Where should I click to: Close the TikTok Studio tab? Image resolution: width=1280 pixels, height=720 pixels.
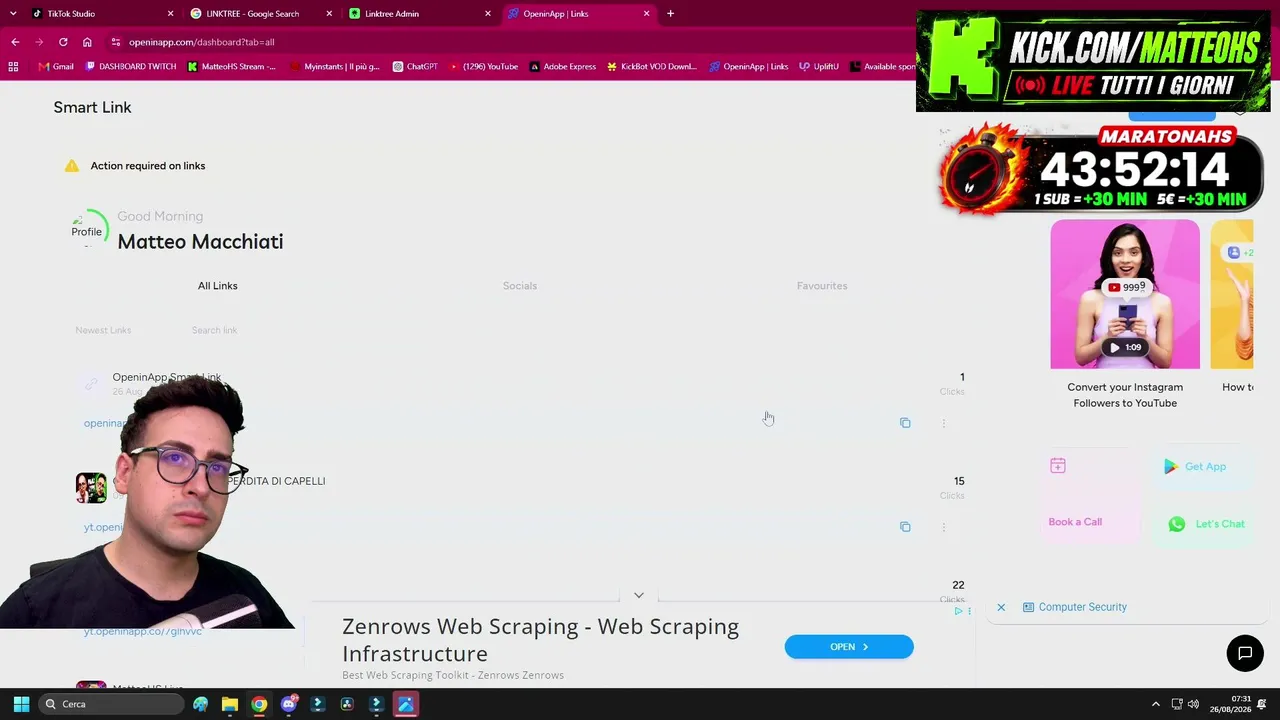(x=170, y=14)
